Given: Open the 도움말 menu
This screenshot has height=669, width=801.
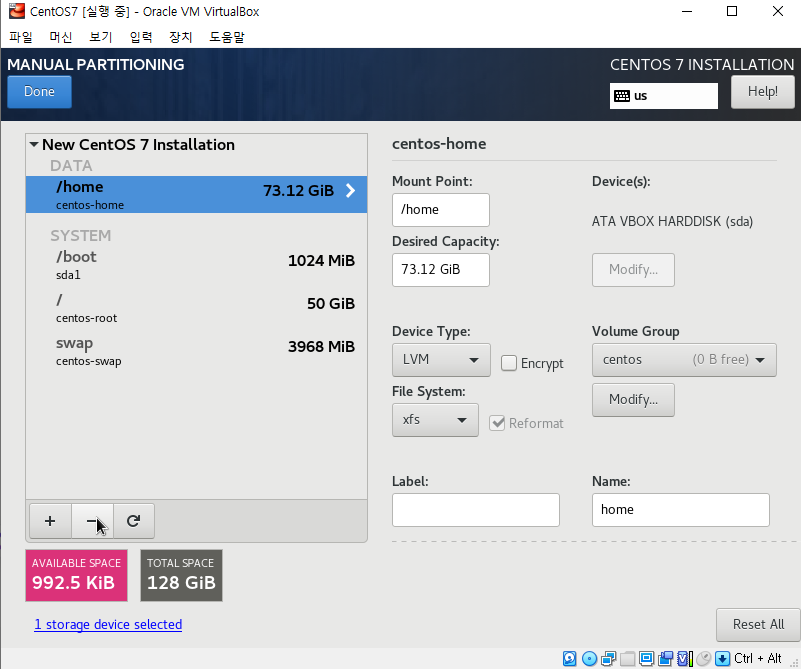Looking at the screenshot, I should click(227, 37).
